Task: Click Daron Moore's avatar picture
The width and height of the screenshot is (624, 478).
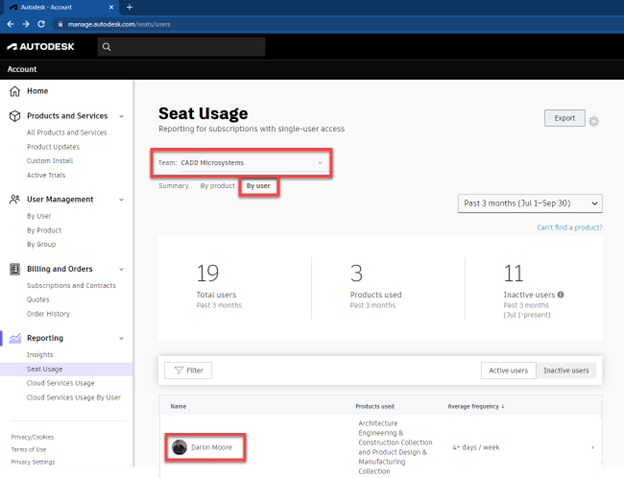Action: click(x=179, y=447)
